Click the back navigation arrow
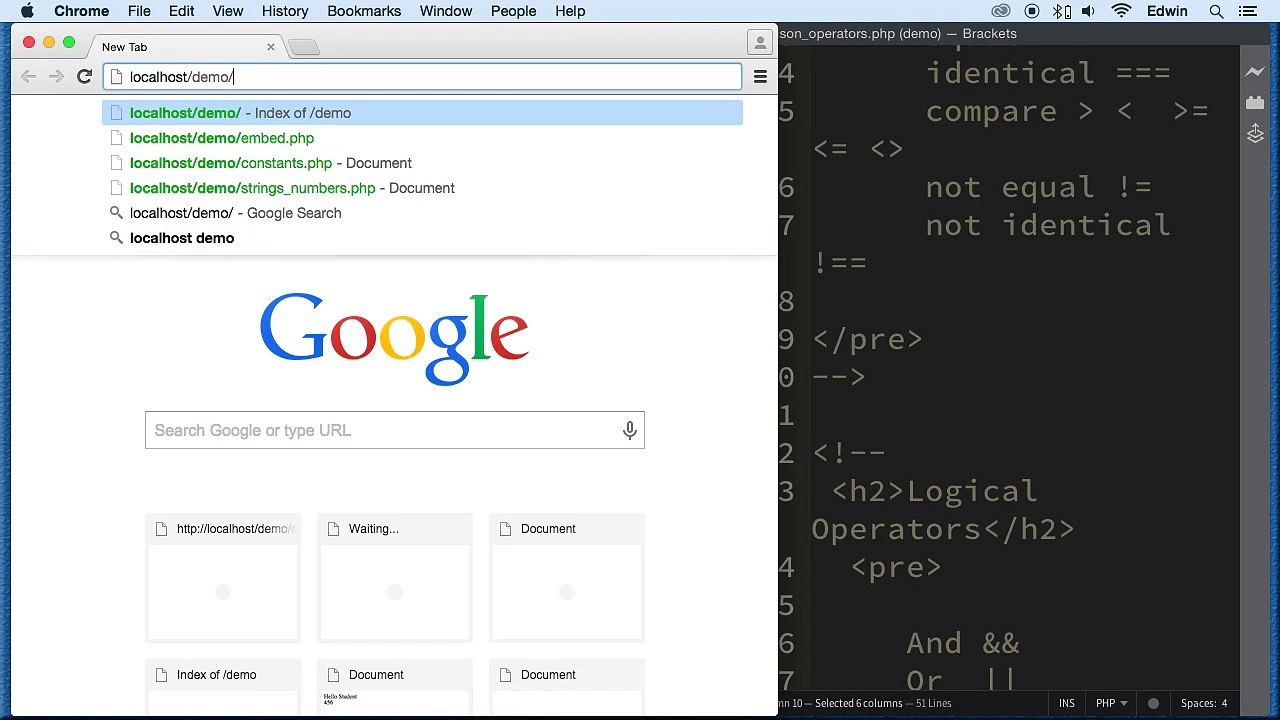Viewport: 1280px width, 720px height. (x=28, y=77)
